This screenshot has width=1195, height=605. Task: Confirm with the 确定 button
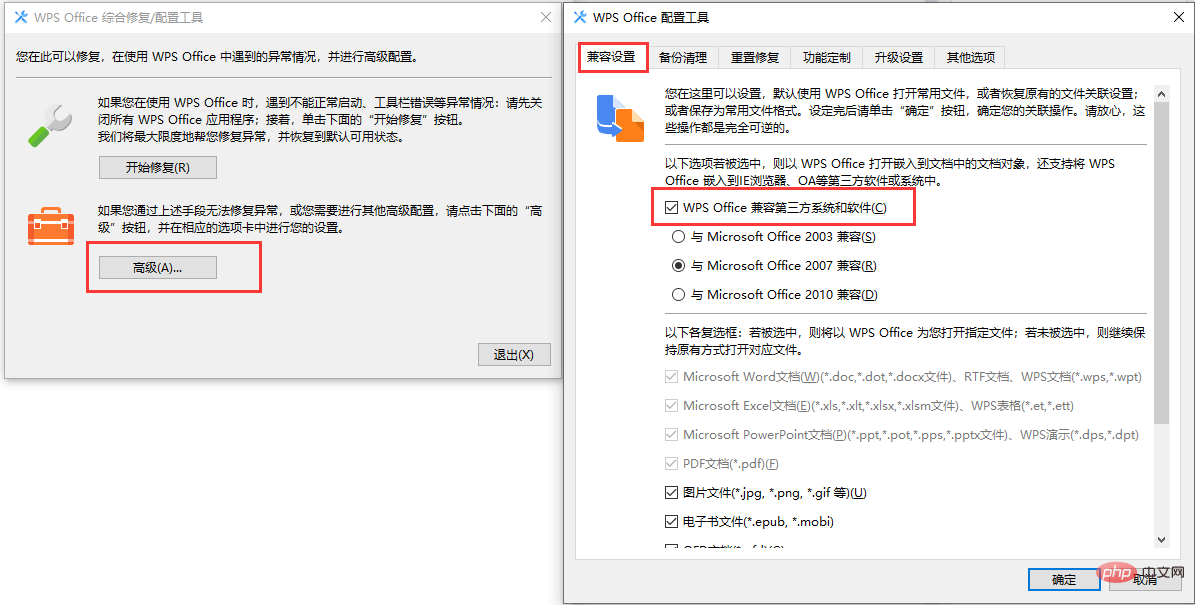pos(1064,580)
